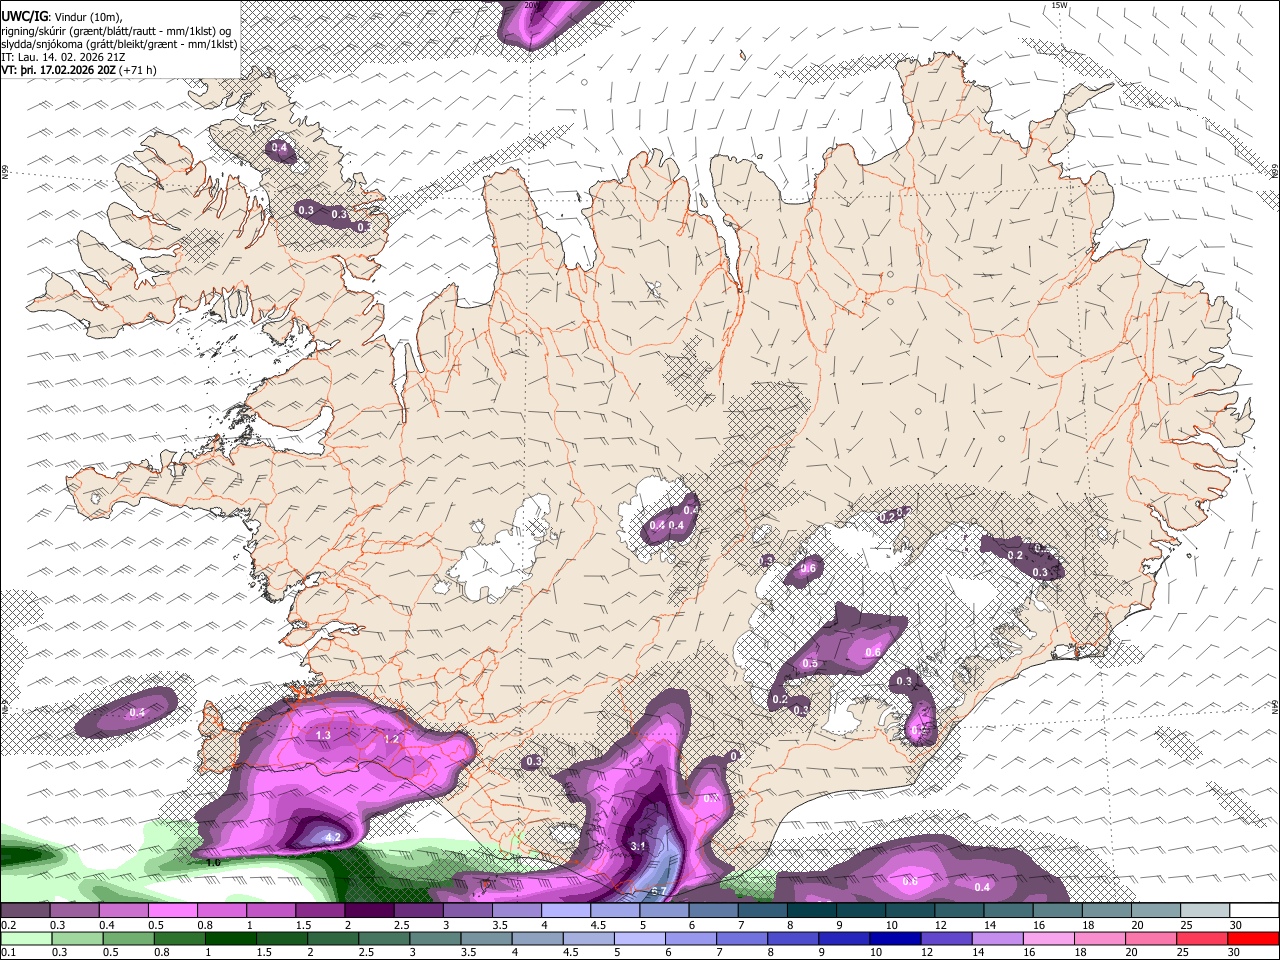This screenshot has height=960, width=1280.
Task: Click the 0.1 label in the lower legend
Action: [9, 952]
